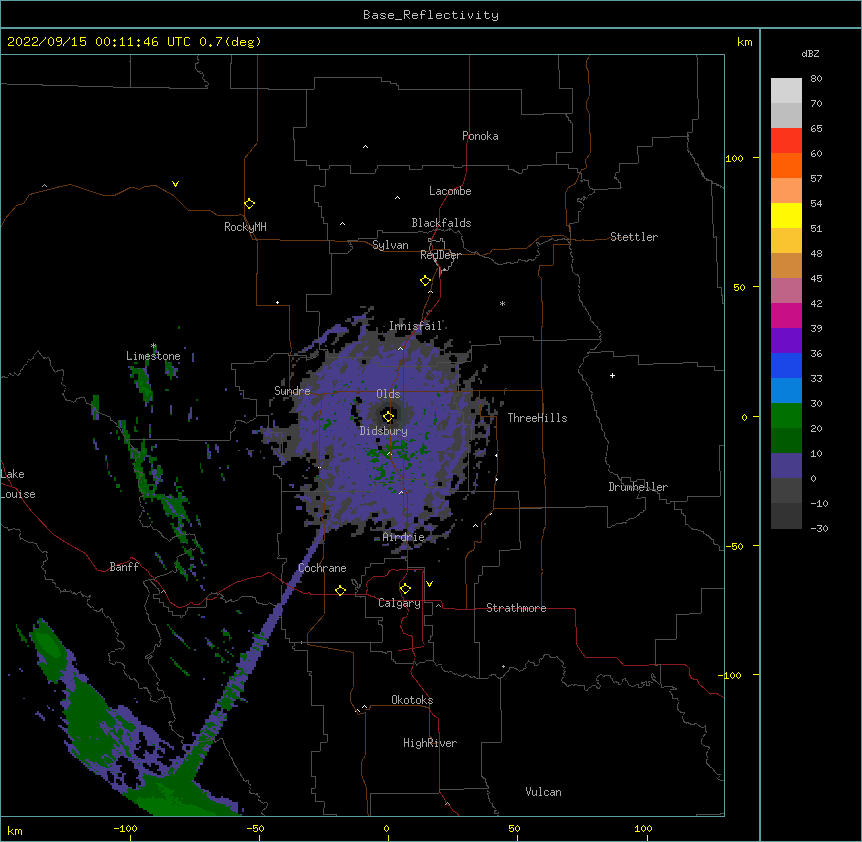Click the light gray swatch at 80 dBZ
The height and width of the screenshot is (842, 862).
click(786, 91)
